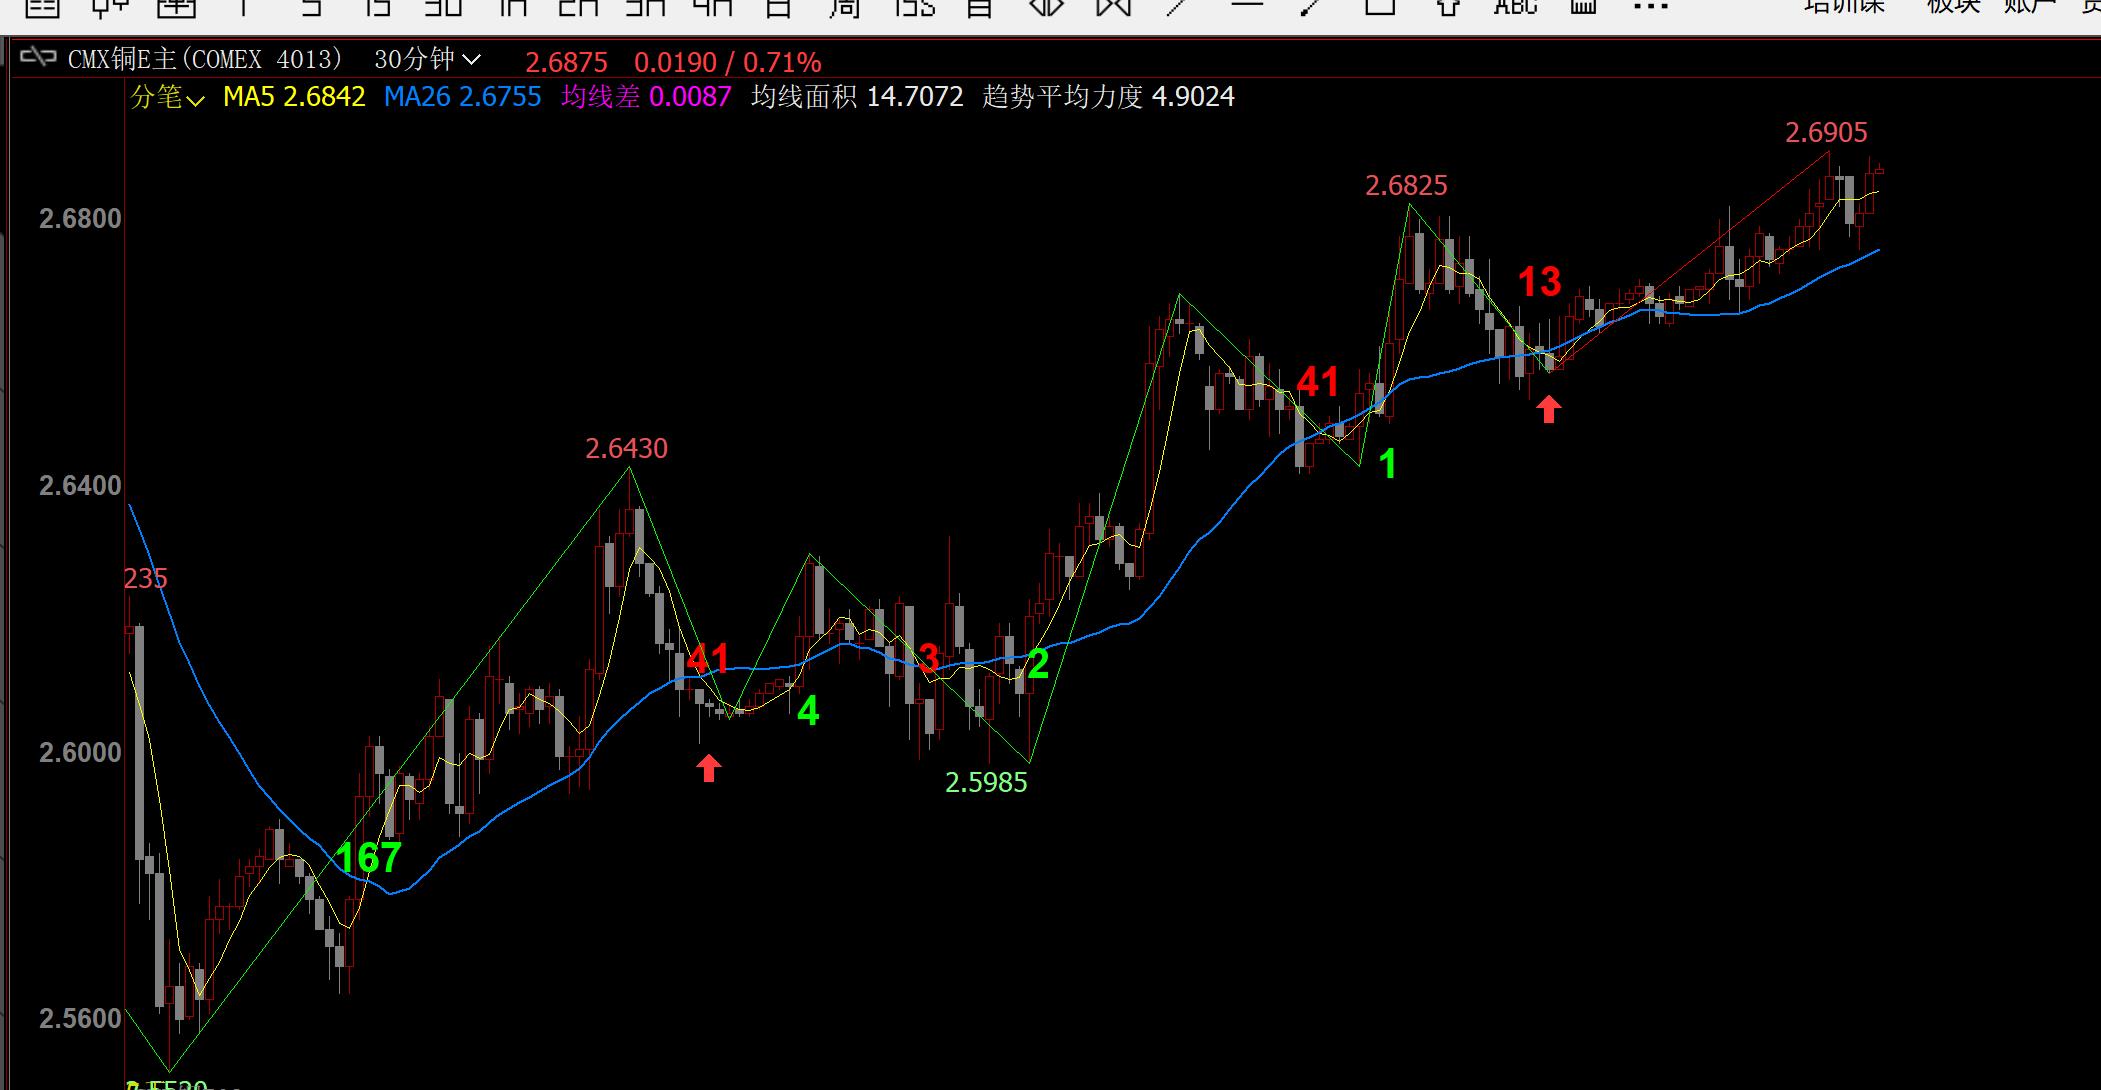This screenshot has width=2101, height=1090.
Task: Open the three-dots more tools menu
Action: tap(1650, 8)
